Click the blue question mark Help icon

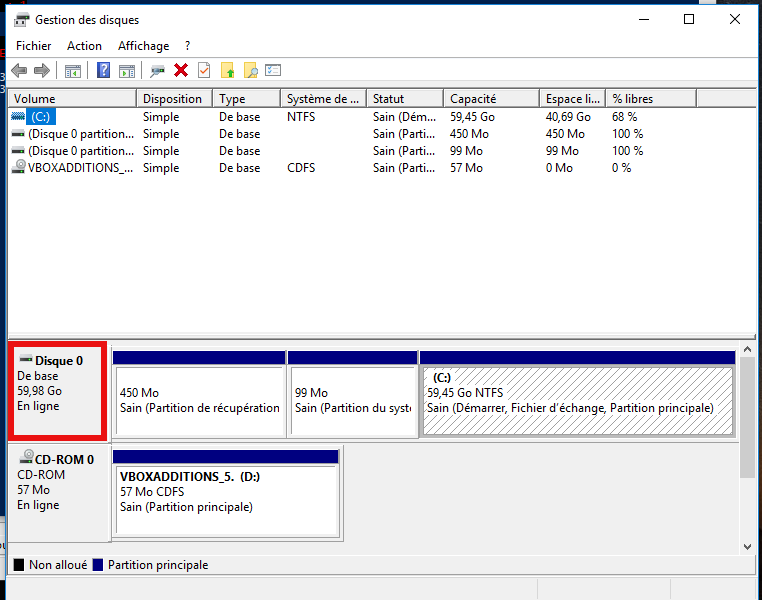(103, 71)
